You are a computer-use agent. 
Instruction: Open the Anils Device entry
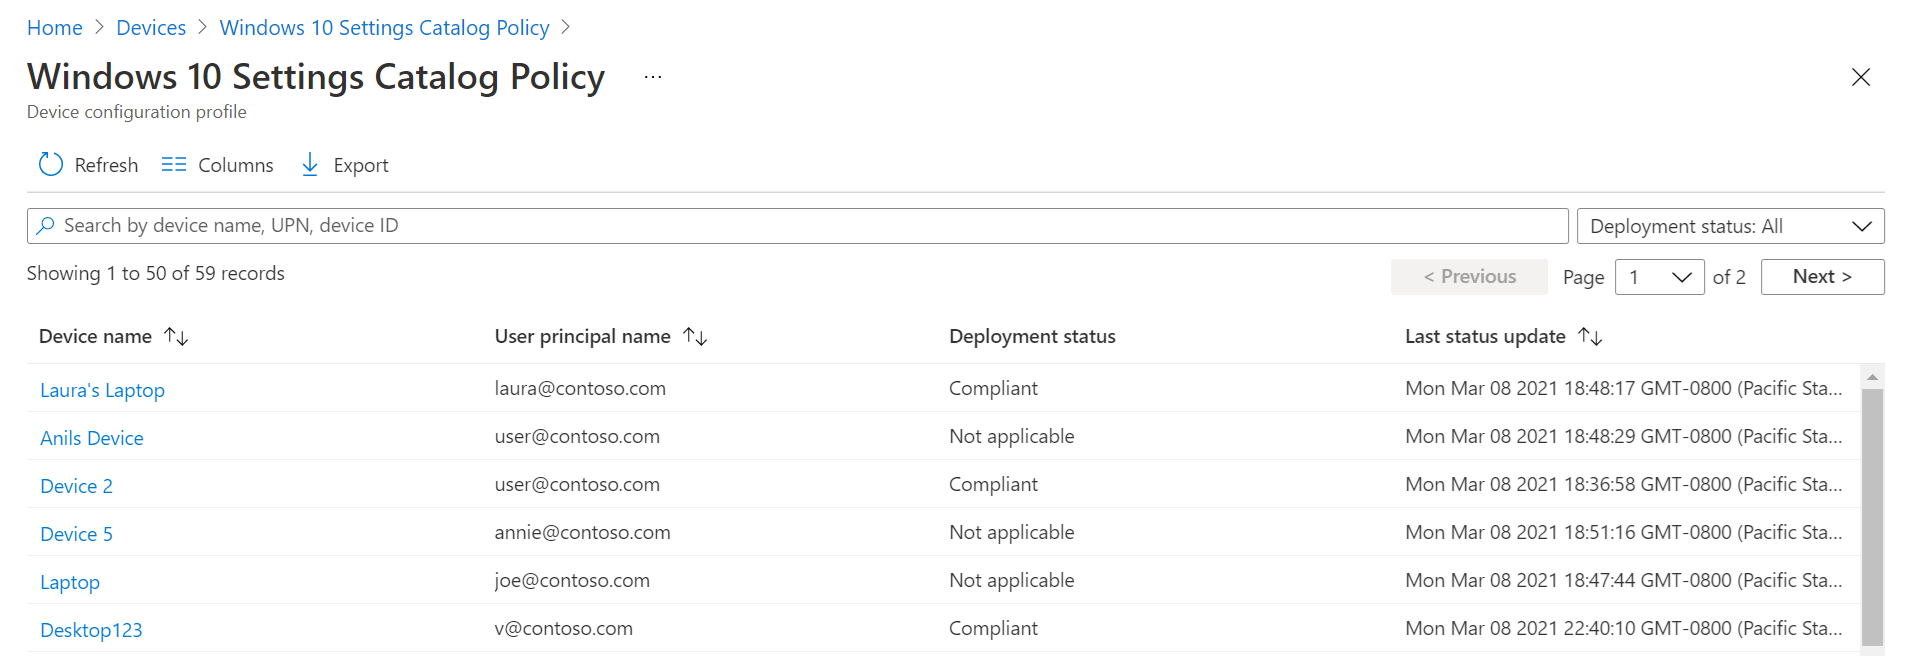click(x=92, y=438)
